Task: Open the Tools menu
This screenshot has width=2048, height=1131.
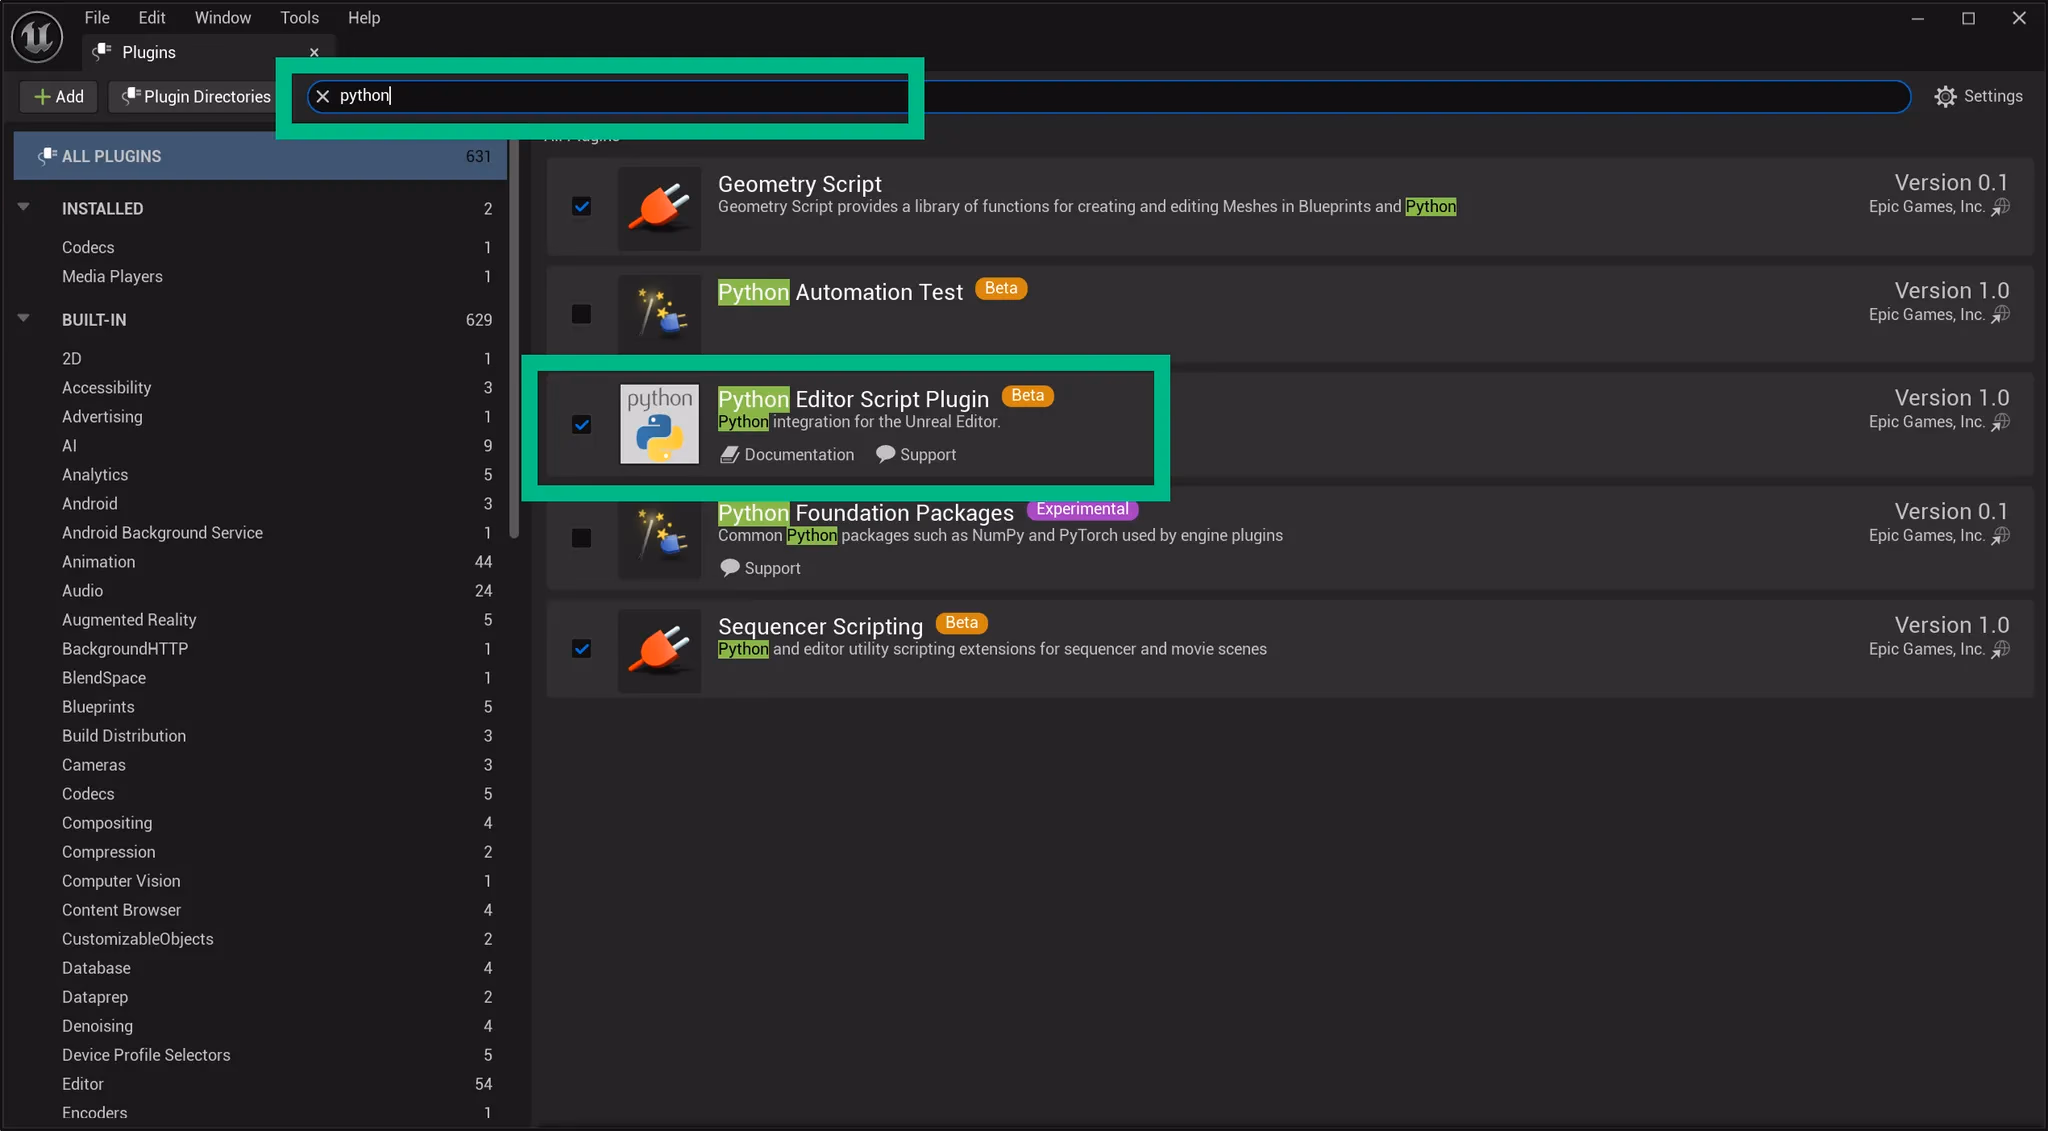Action: [299, 17]
